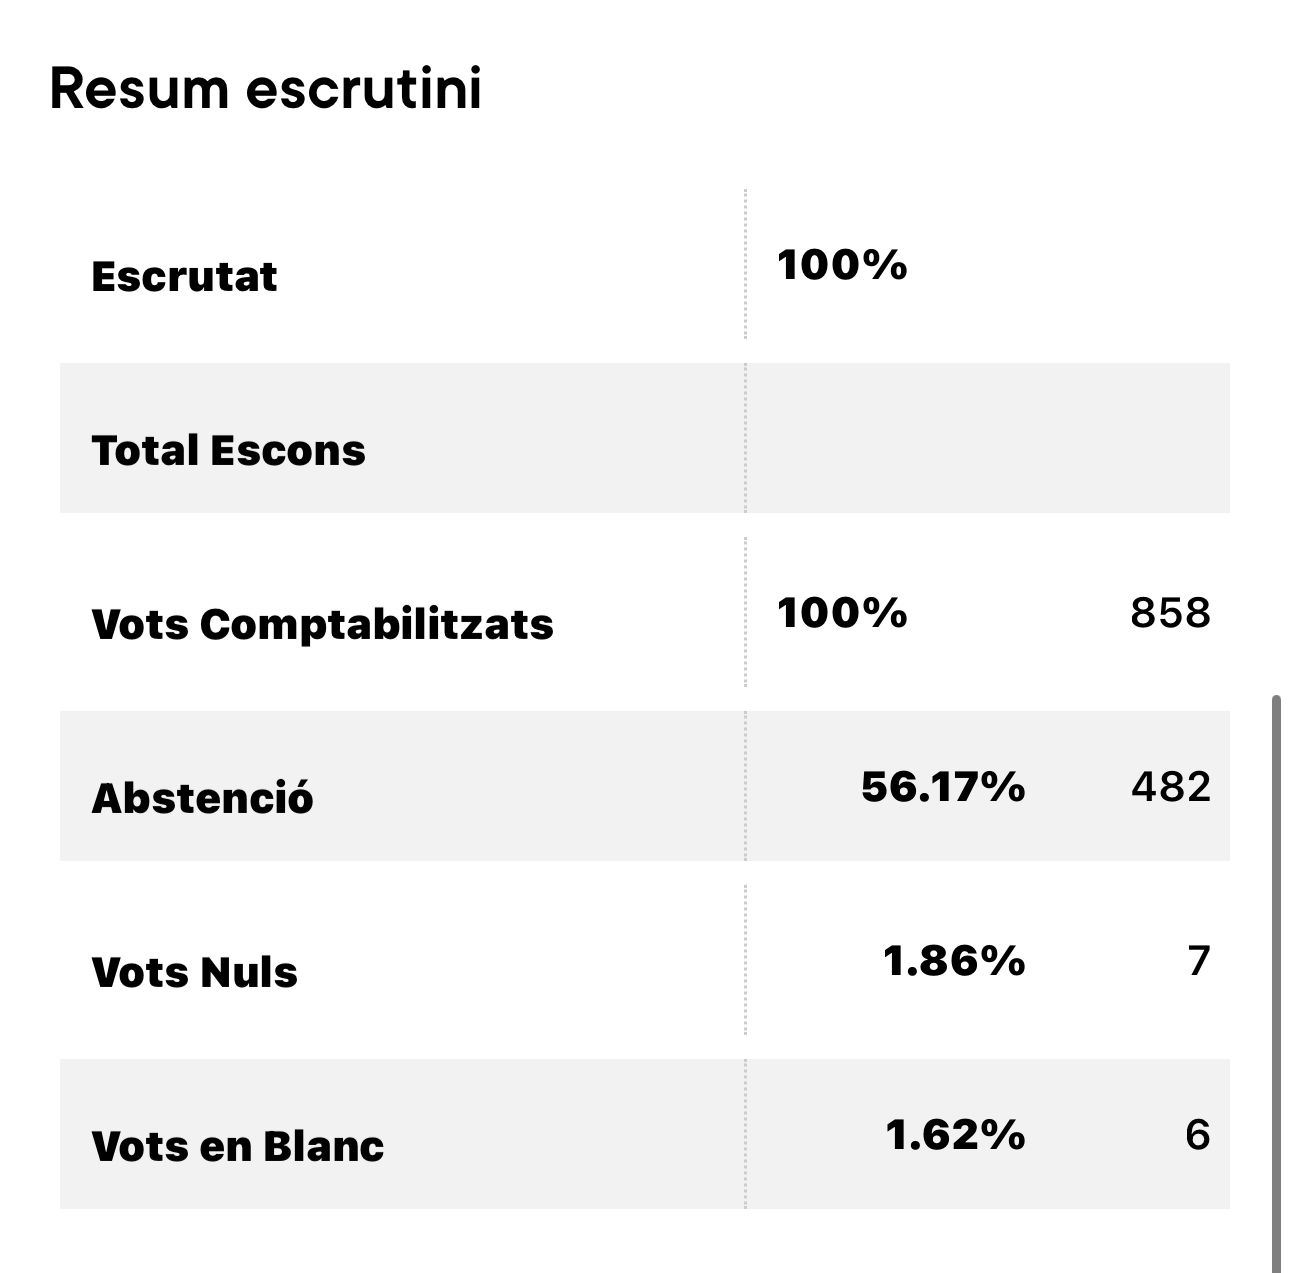Select the Vots Comptabilitzats label

click(322, 624)
